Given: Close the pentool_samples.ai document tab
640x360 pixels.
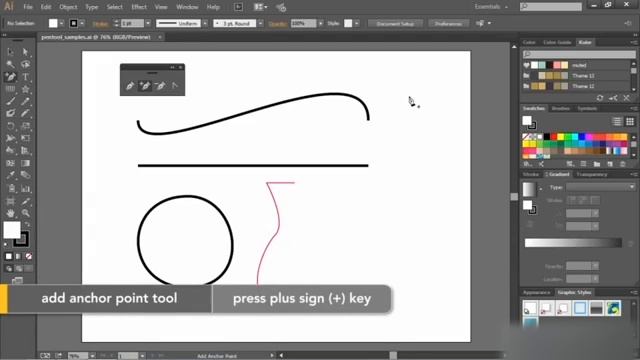Looking at the screenshot, I should pyautogui.click(x=160, y=37).
